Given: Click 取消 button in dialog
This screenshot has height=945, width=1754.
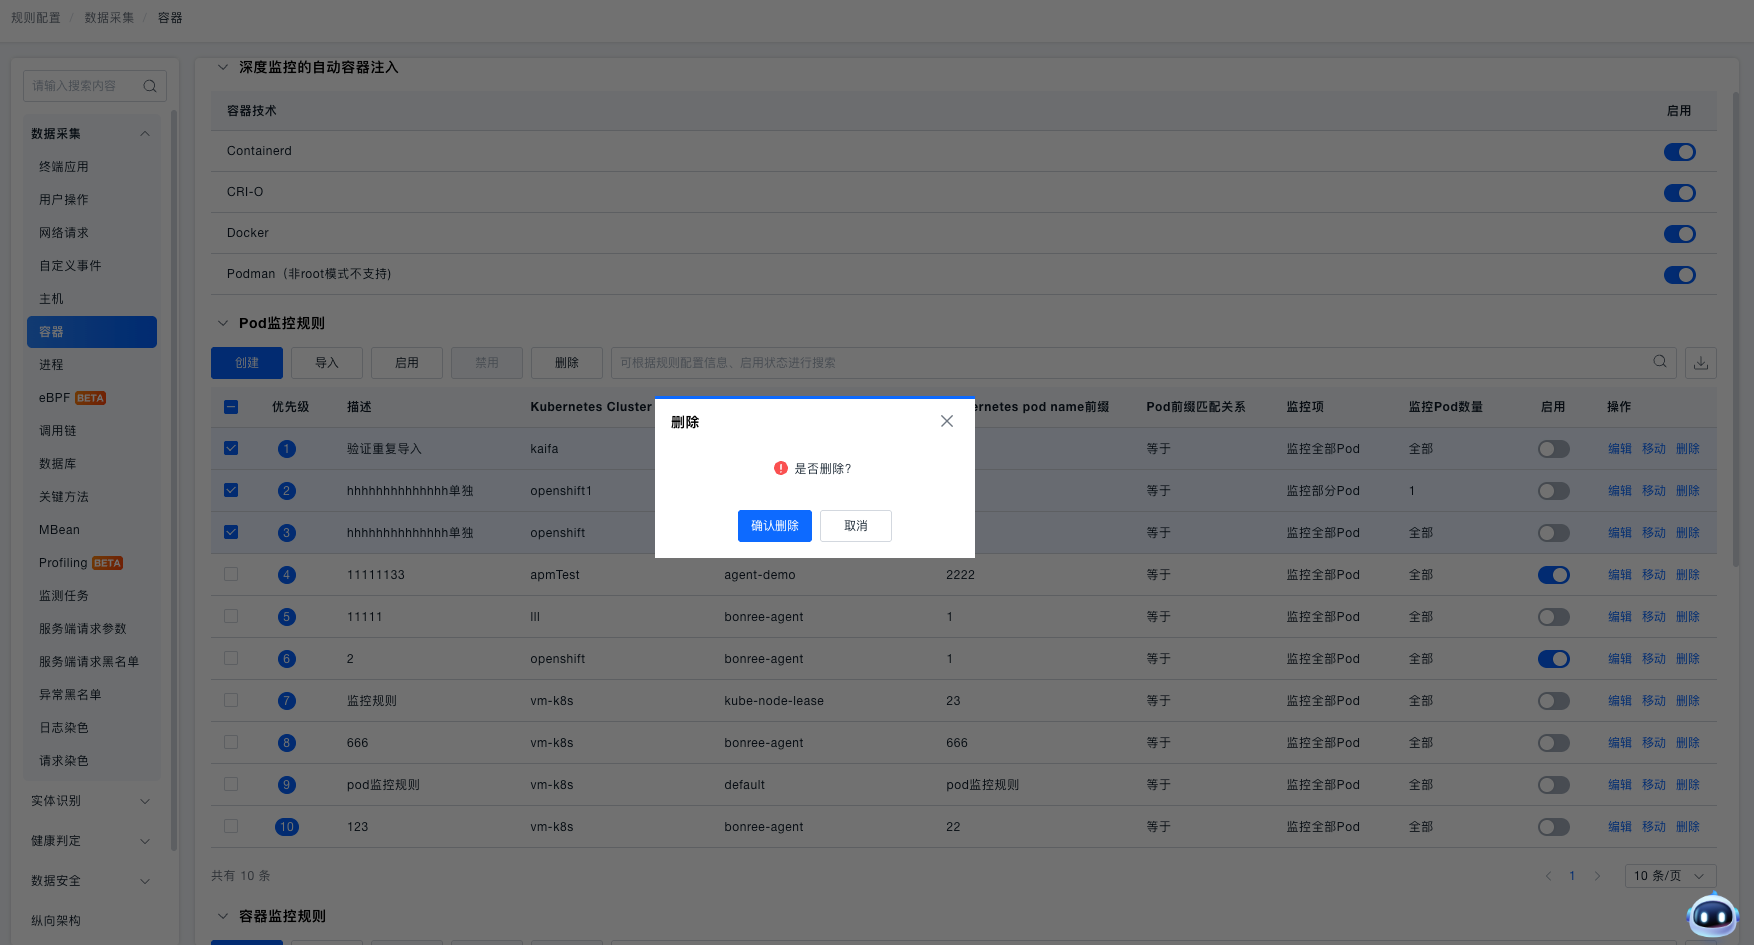Looking at the screenshot, I should [x=856, y=526].
